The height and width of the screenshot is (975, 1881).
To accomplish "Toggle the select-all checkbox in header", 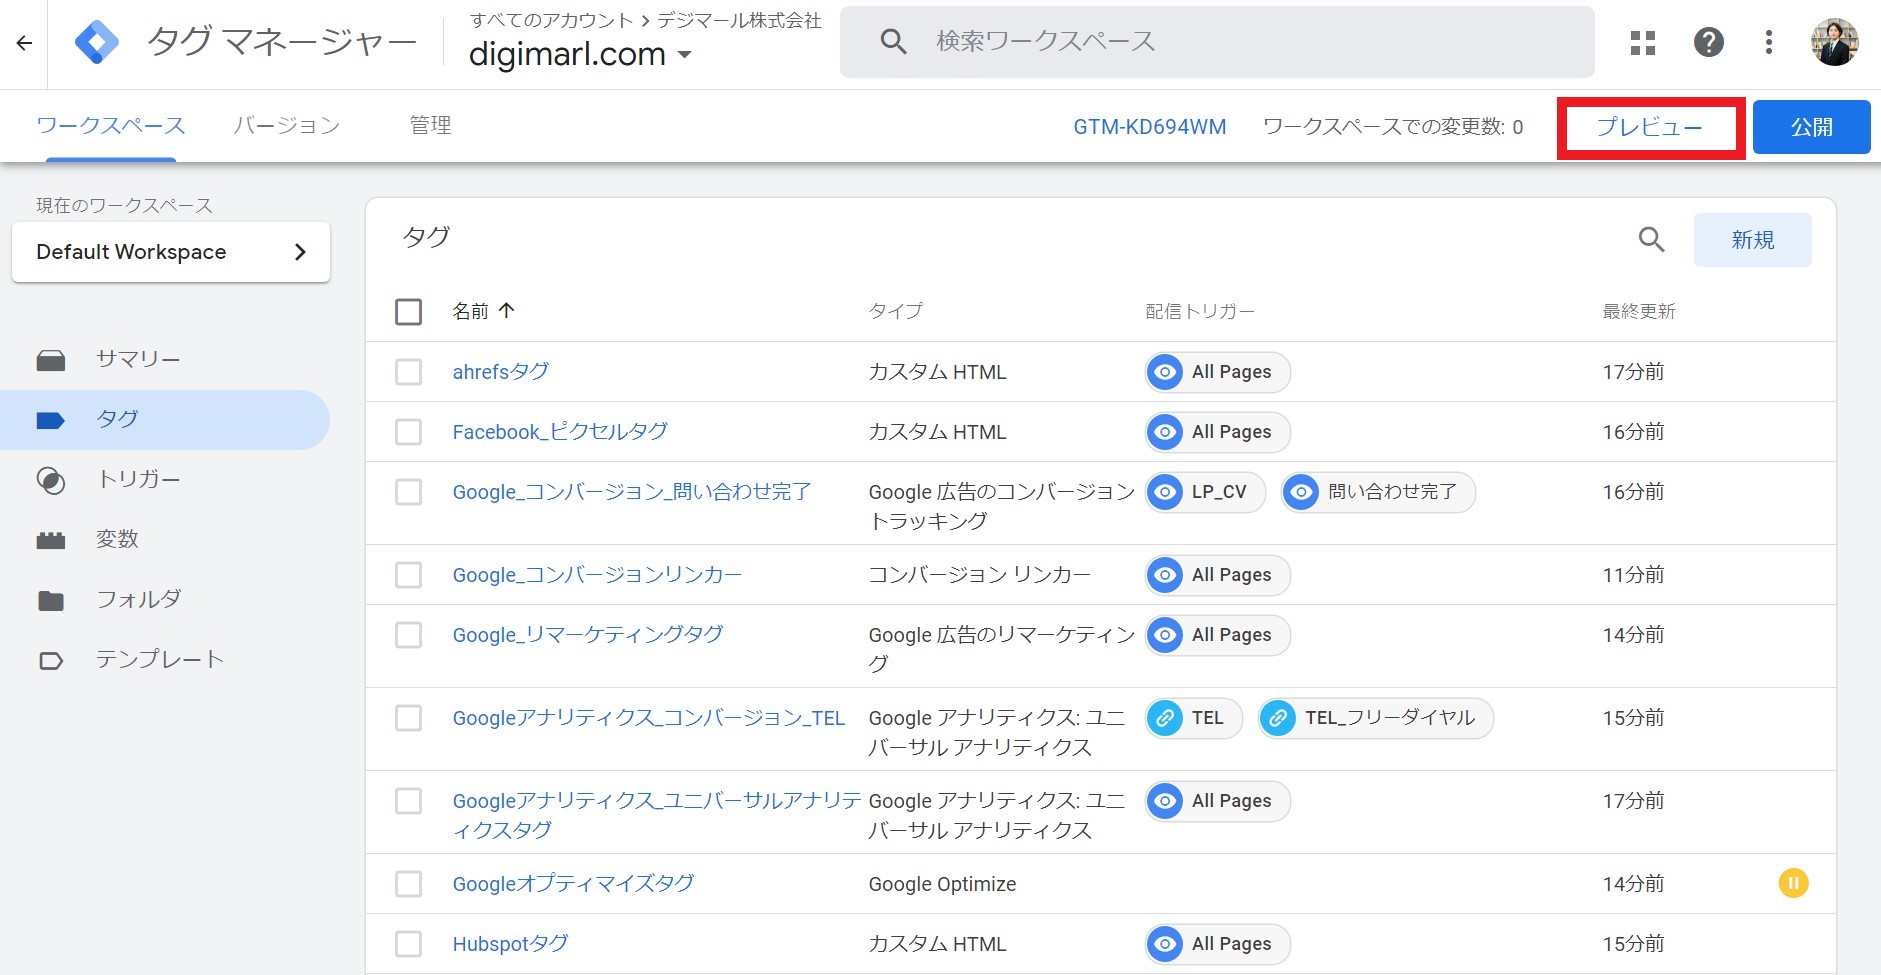I will [408, 312].
